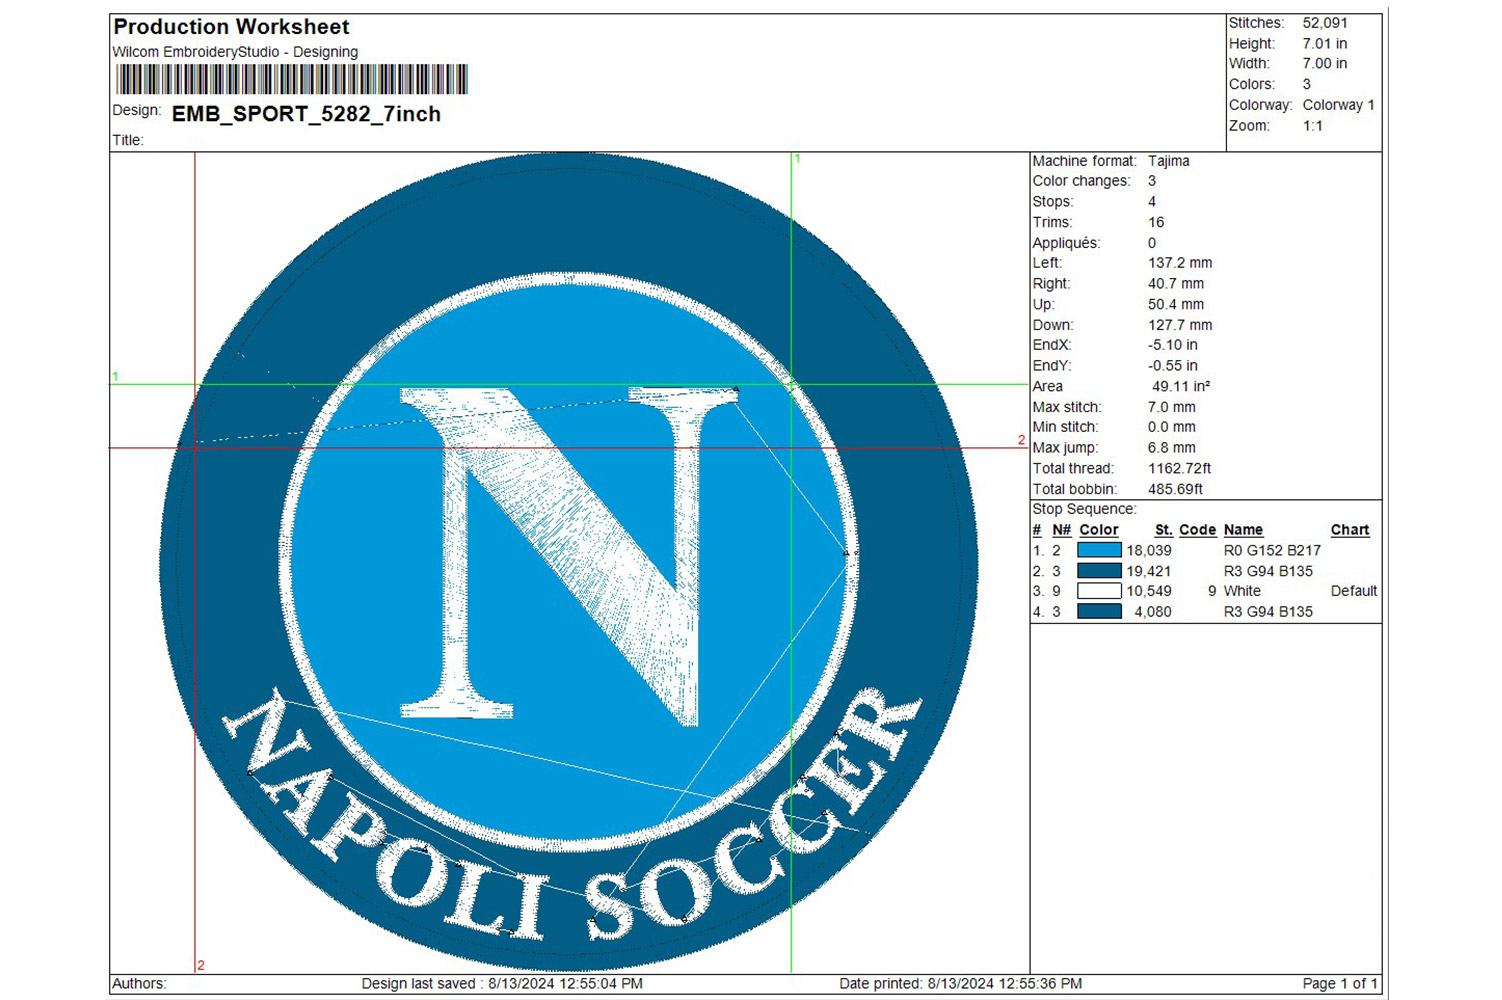Click the Stitches value 52,091
This screenshot has width=1502, height=1000.
1324,23
